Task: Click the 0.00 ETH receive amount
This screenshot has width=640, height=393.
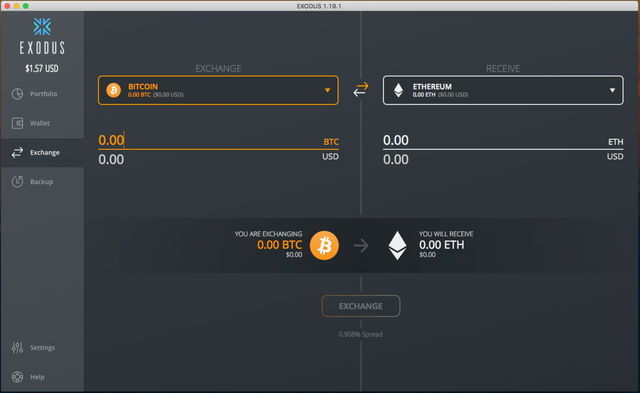Action: pyautogui.click(x=442, y=245)
